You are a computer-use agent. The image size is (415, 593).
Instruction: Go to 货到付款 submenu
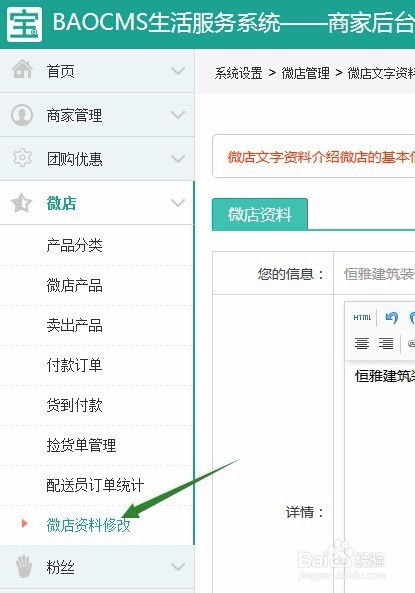(x=75, y=405)
